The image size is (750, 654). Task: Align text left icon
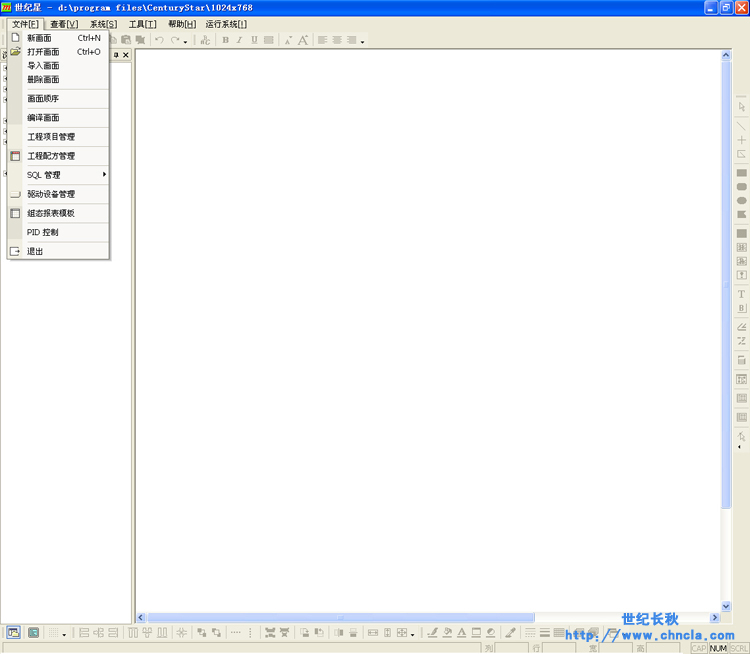tap(323, 40)
